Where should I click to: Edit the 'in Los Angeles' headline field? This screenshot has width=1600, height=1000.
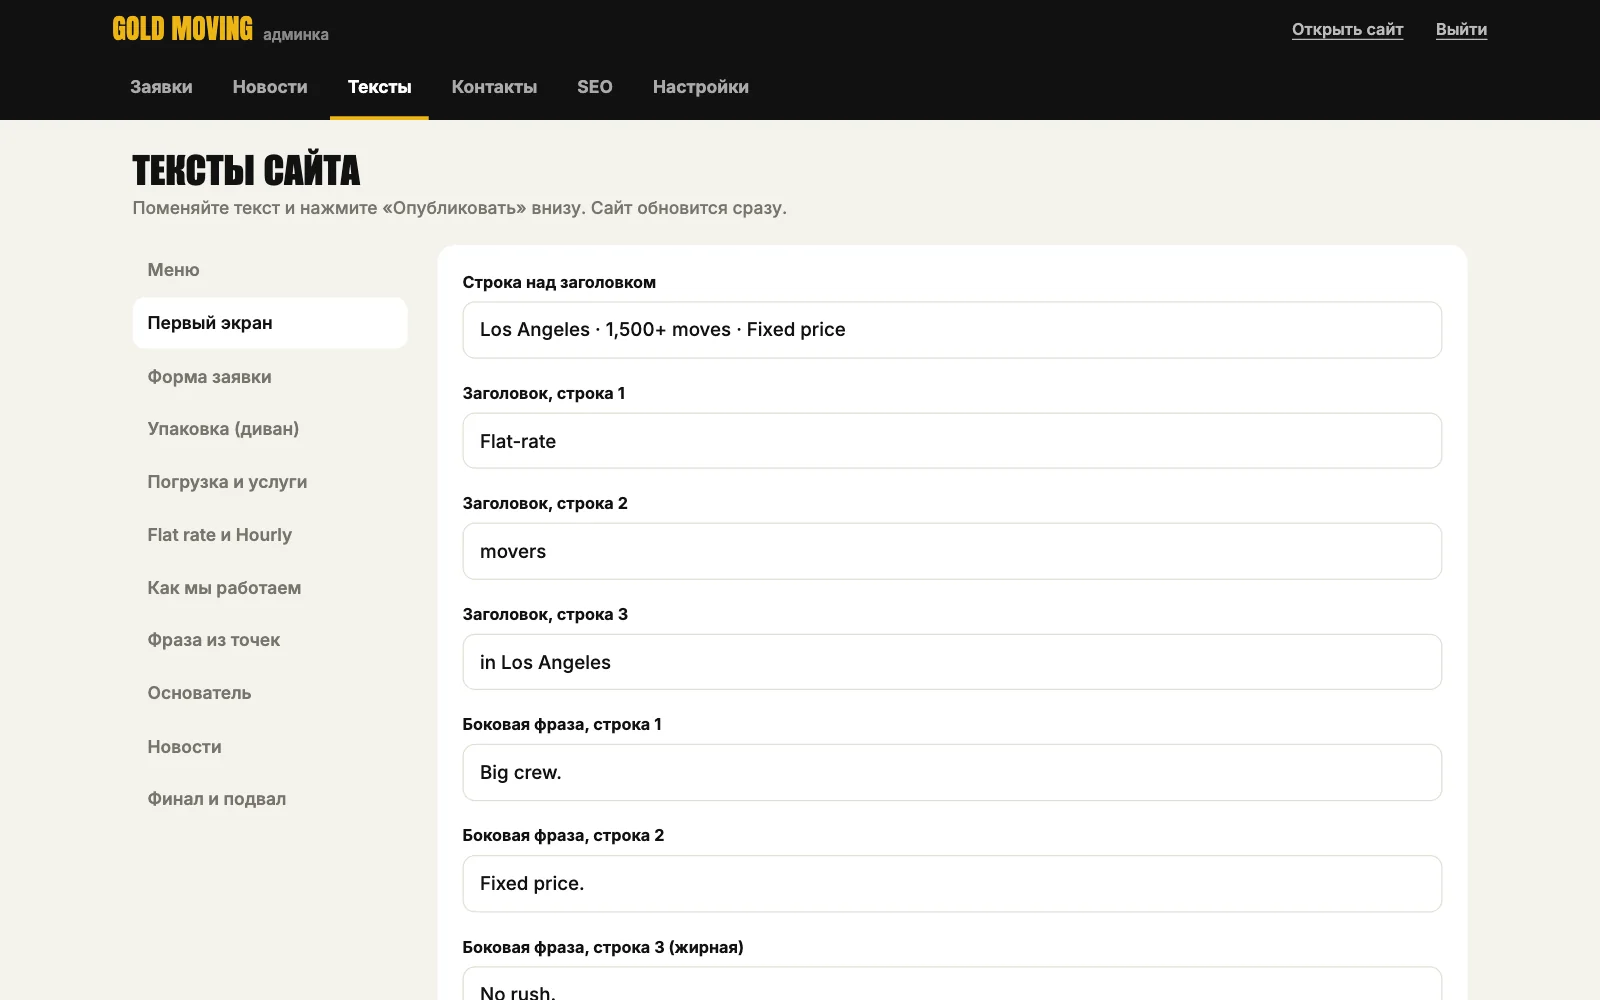(x=952, y=662)
